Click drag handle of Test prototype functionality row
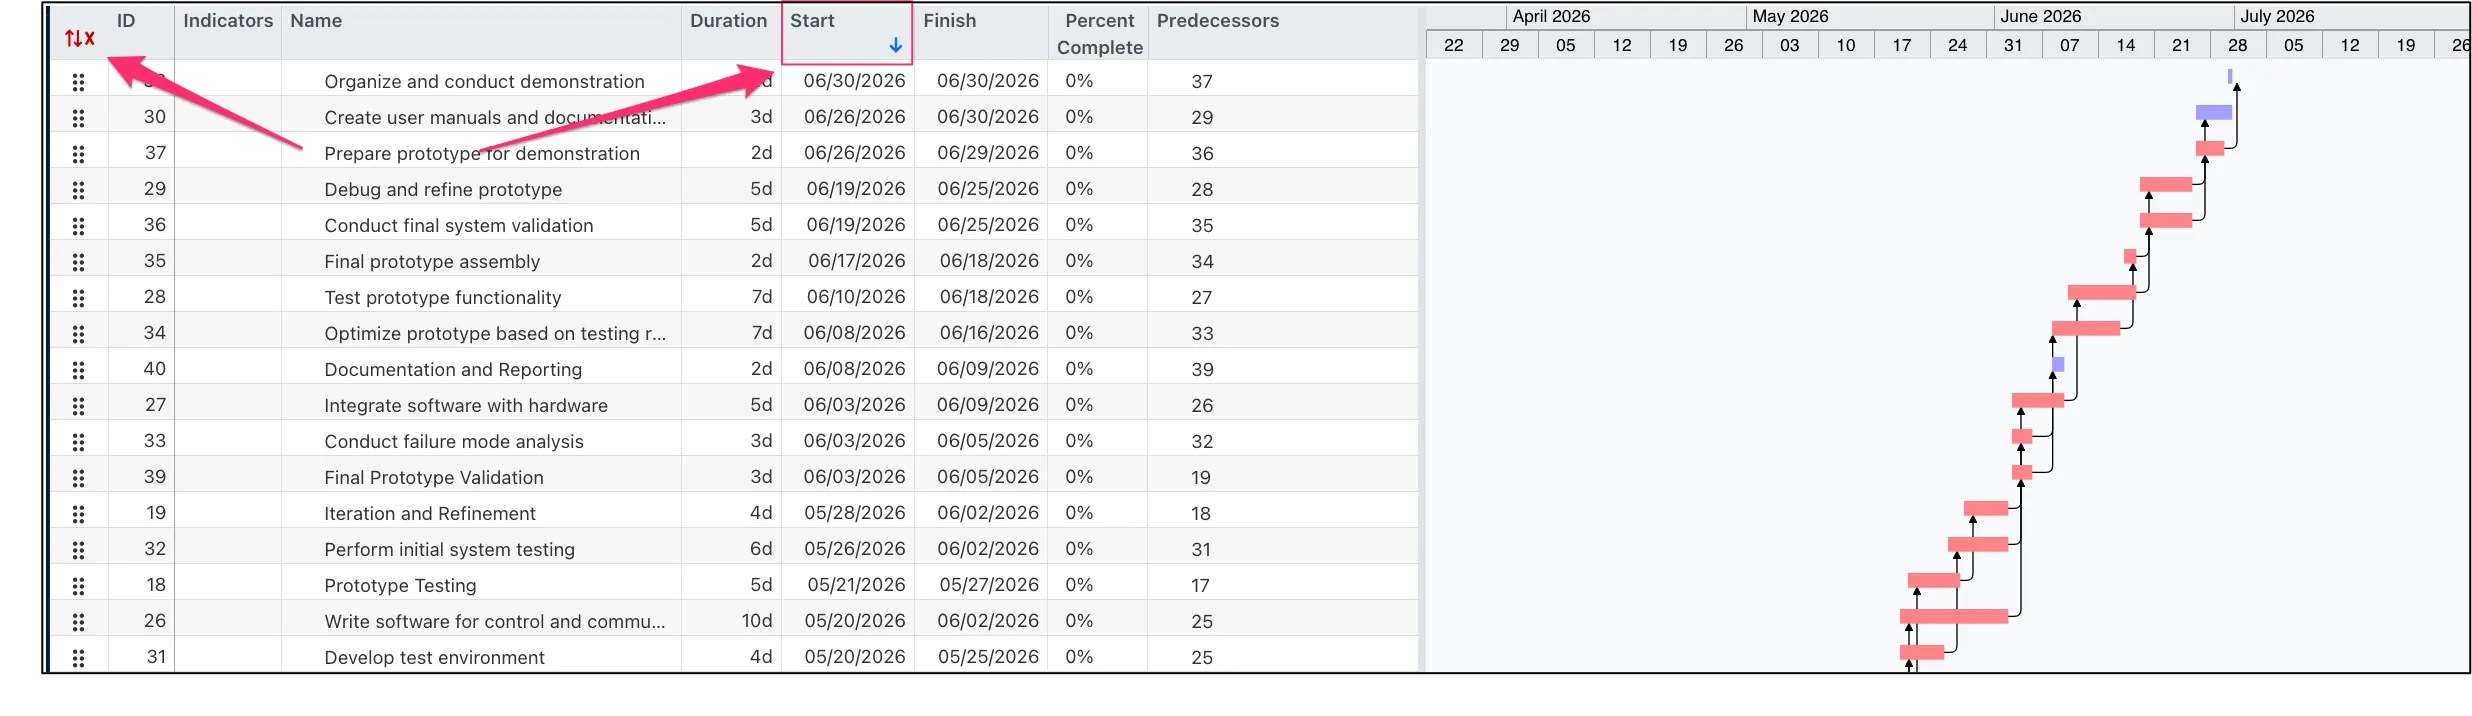Screen dimensions: 2472x716 click(x=78, y=298)
